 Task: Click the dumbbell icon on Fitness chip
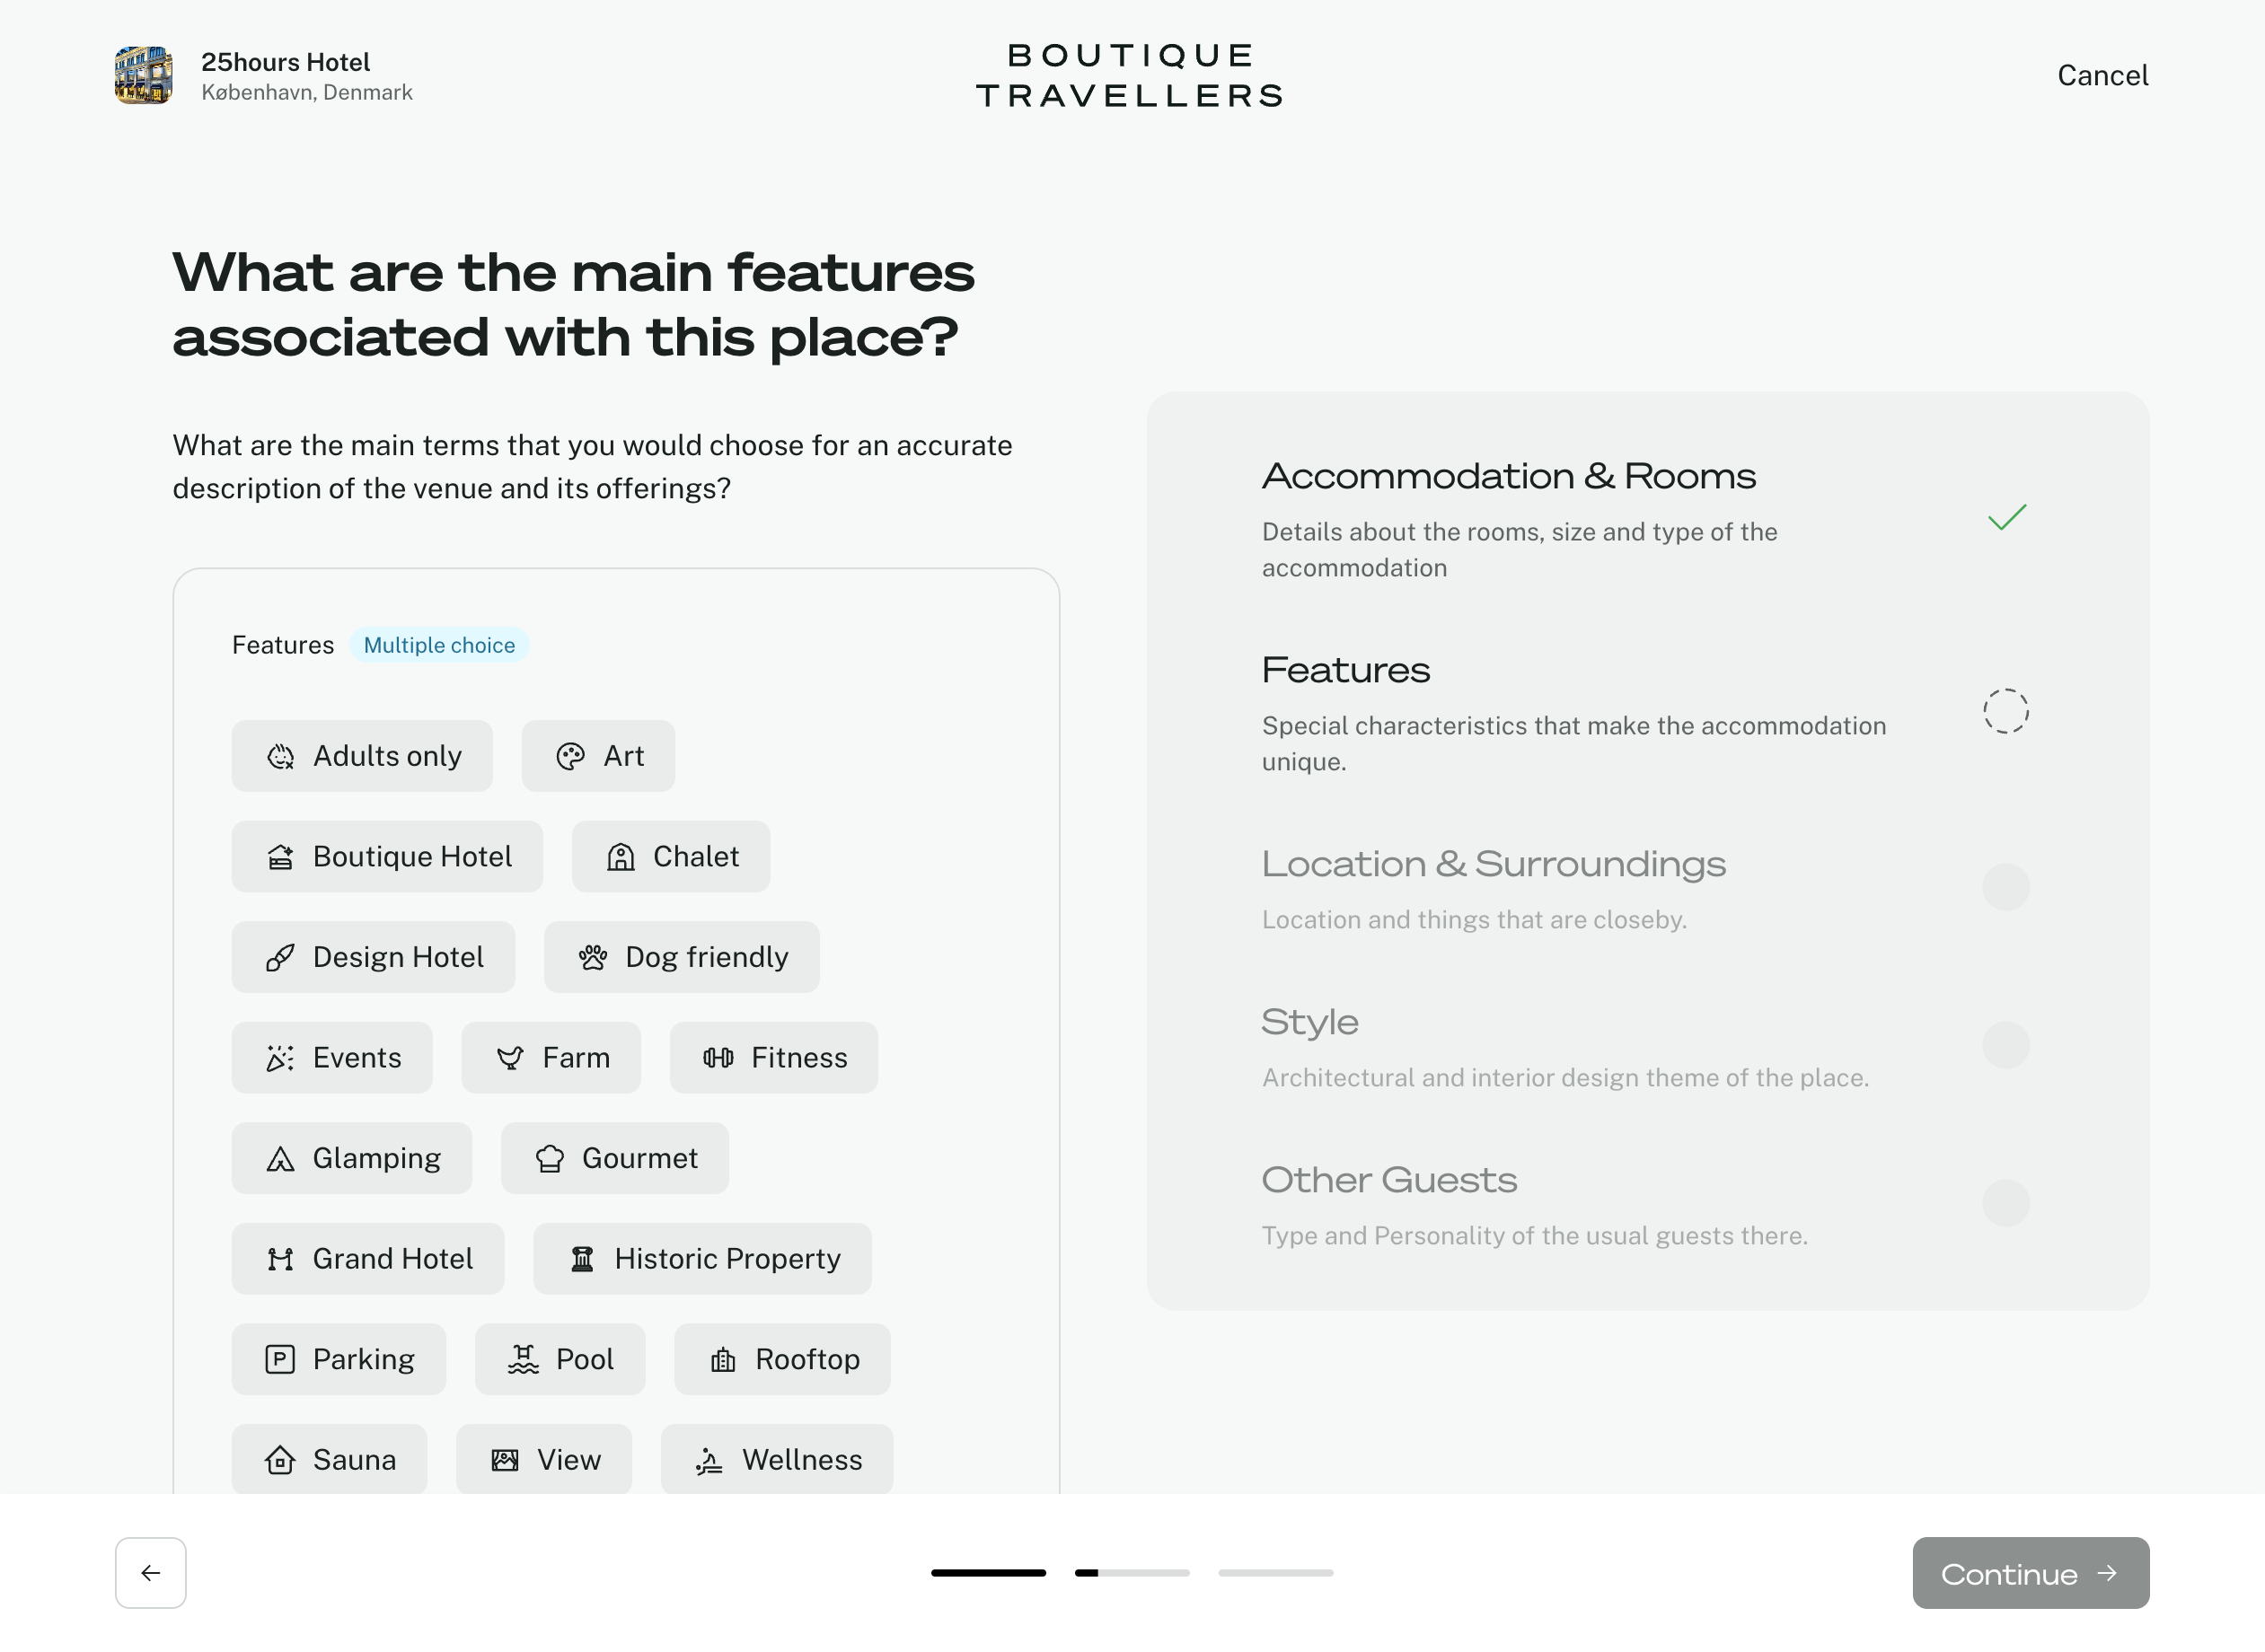pyautogui.click(x=718, y=1057)
